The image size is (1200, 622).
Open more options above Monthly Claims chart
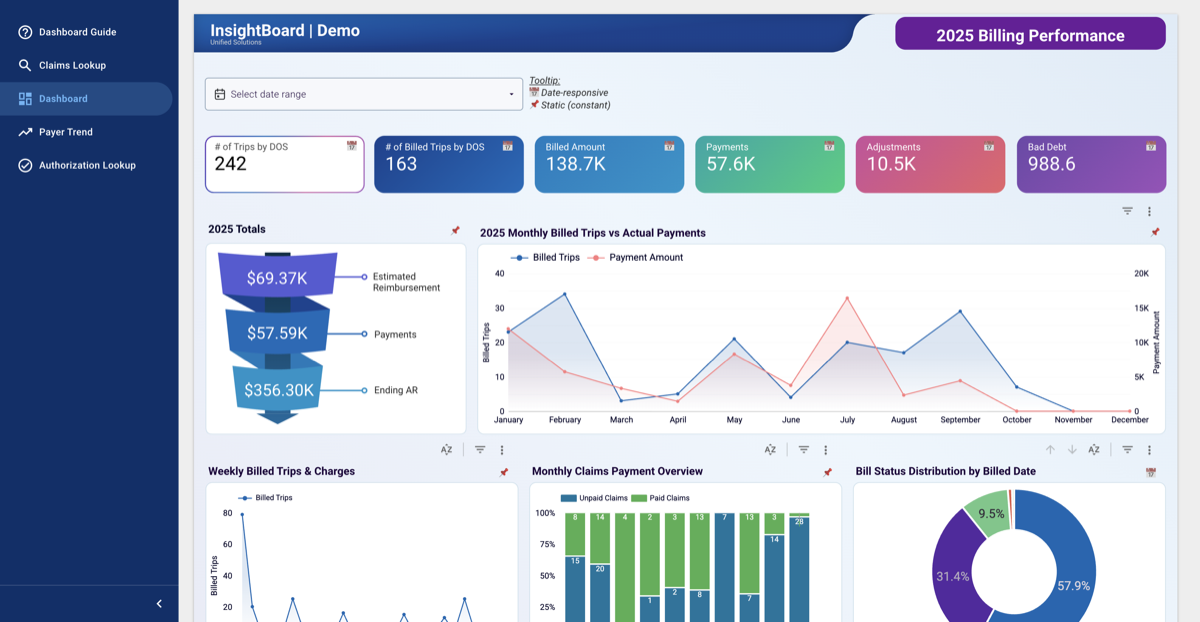click(826, 450)
